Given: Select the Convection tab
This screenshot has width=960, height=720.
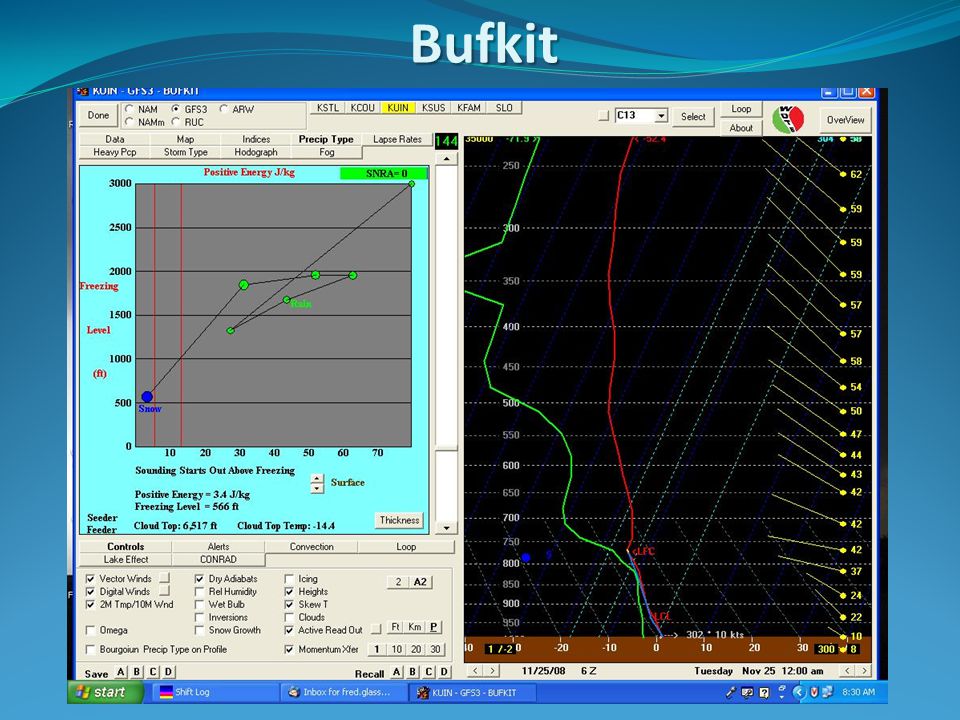Looking at the screenshot, I should point(312,546).
